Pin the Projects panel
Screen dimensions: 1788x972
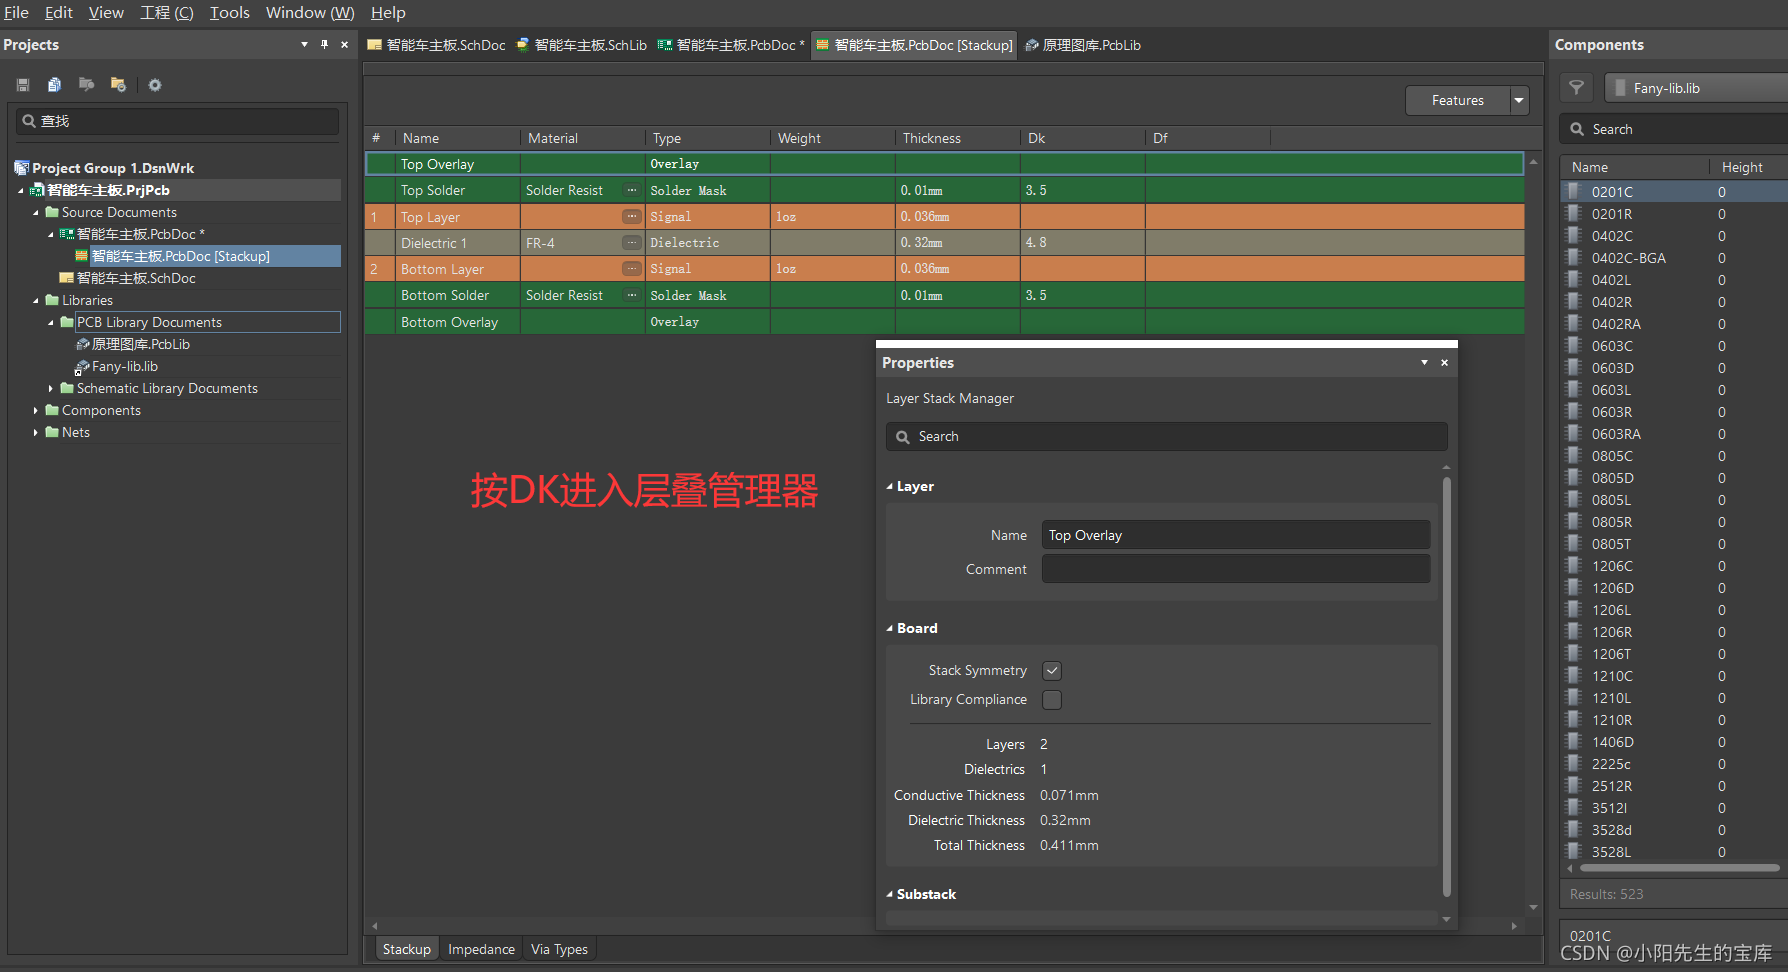click(324, 44)
